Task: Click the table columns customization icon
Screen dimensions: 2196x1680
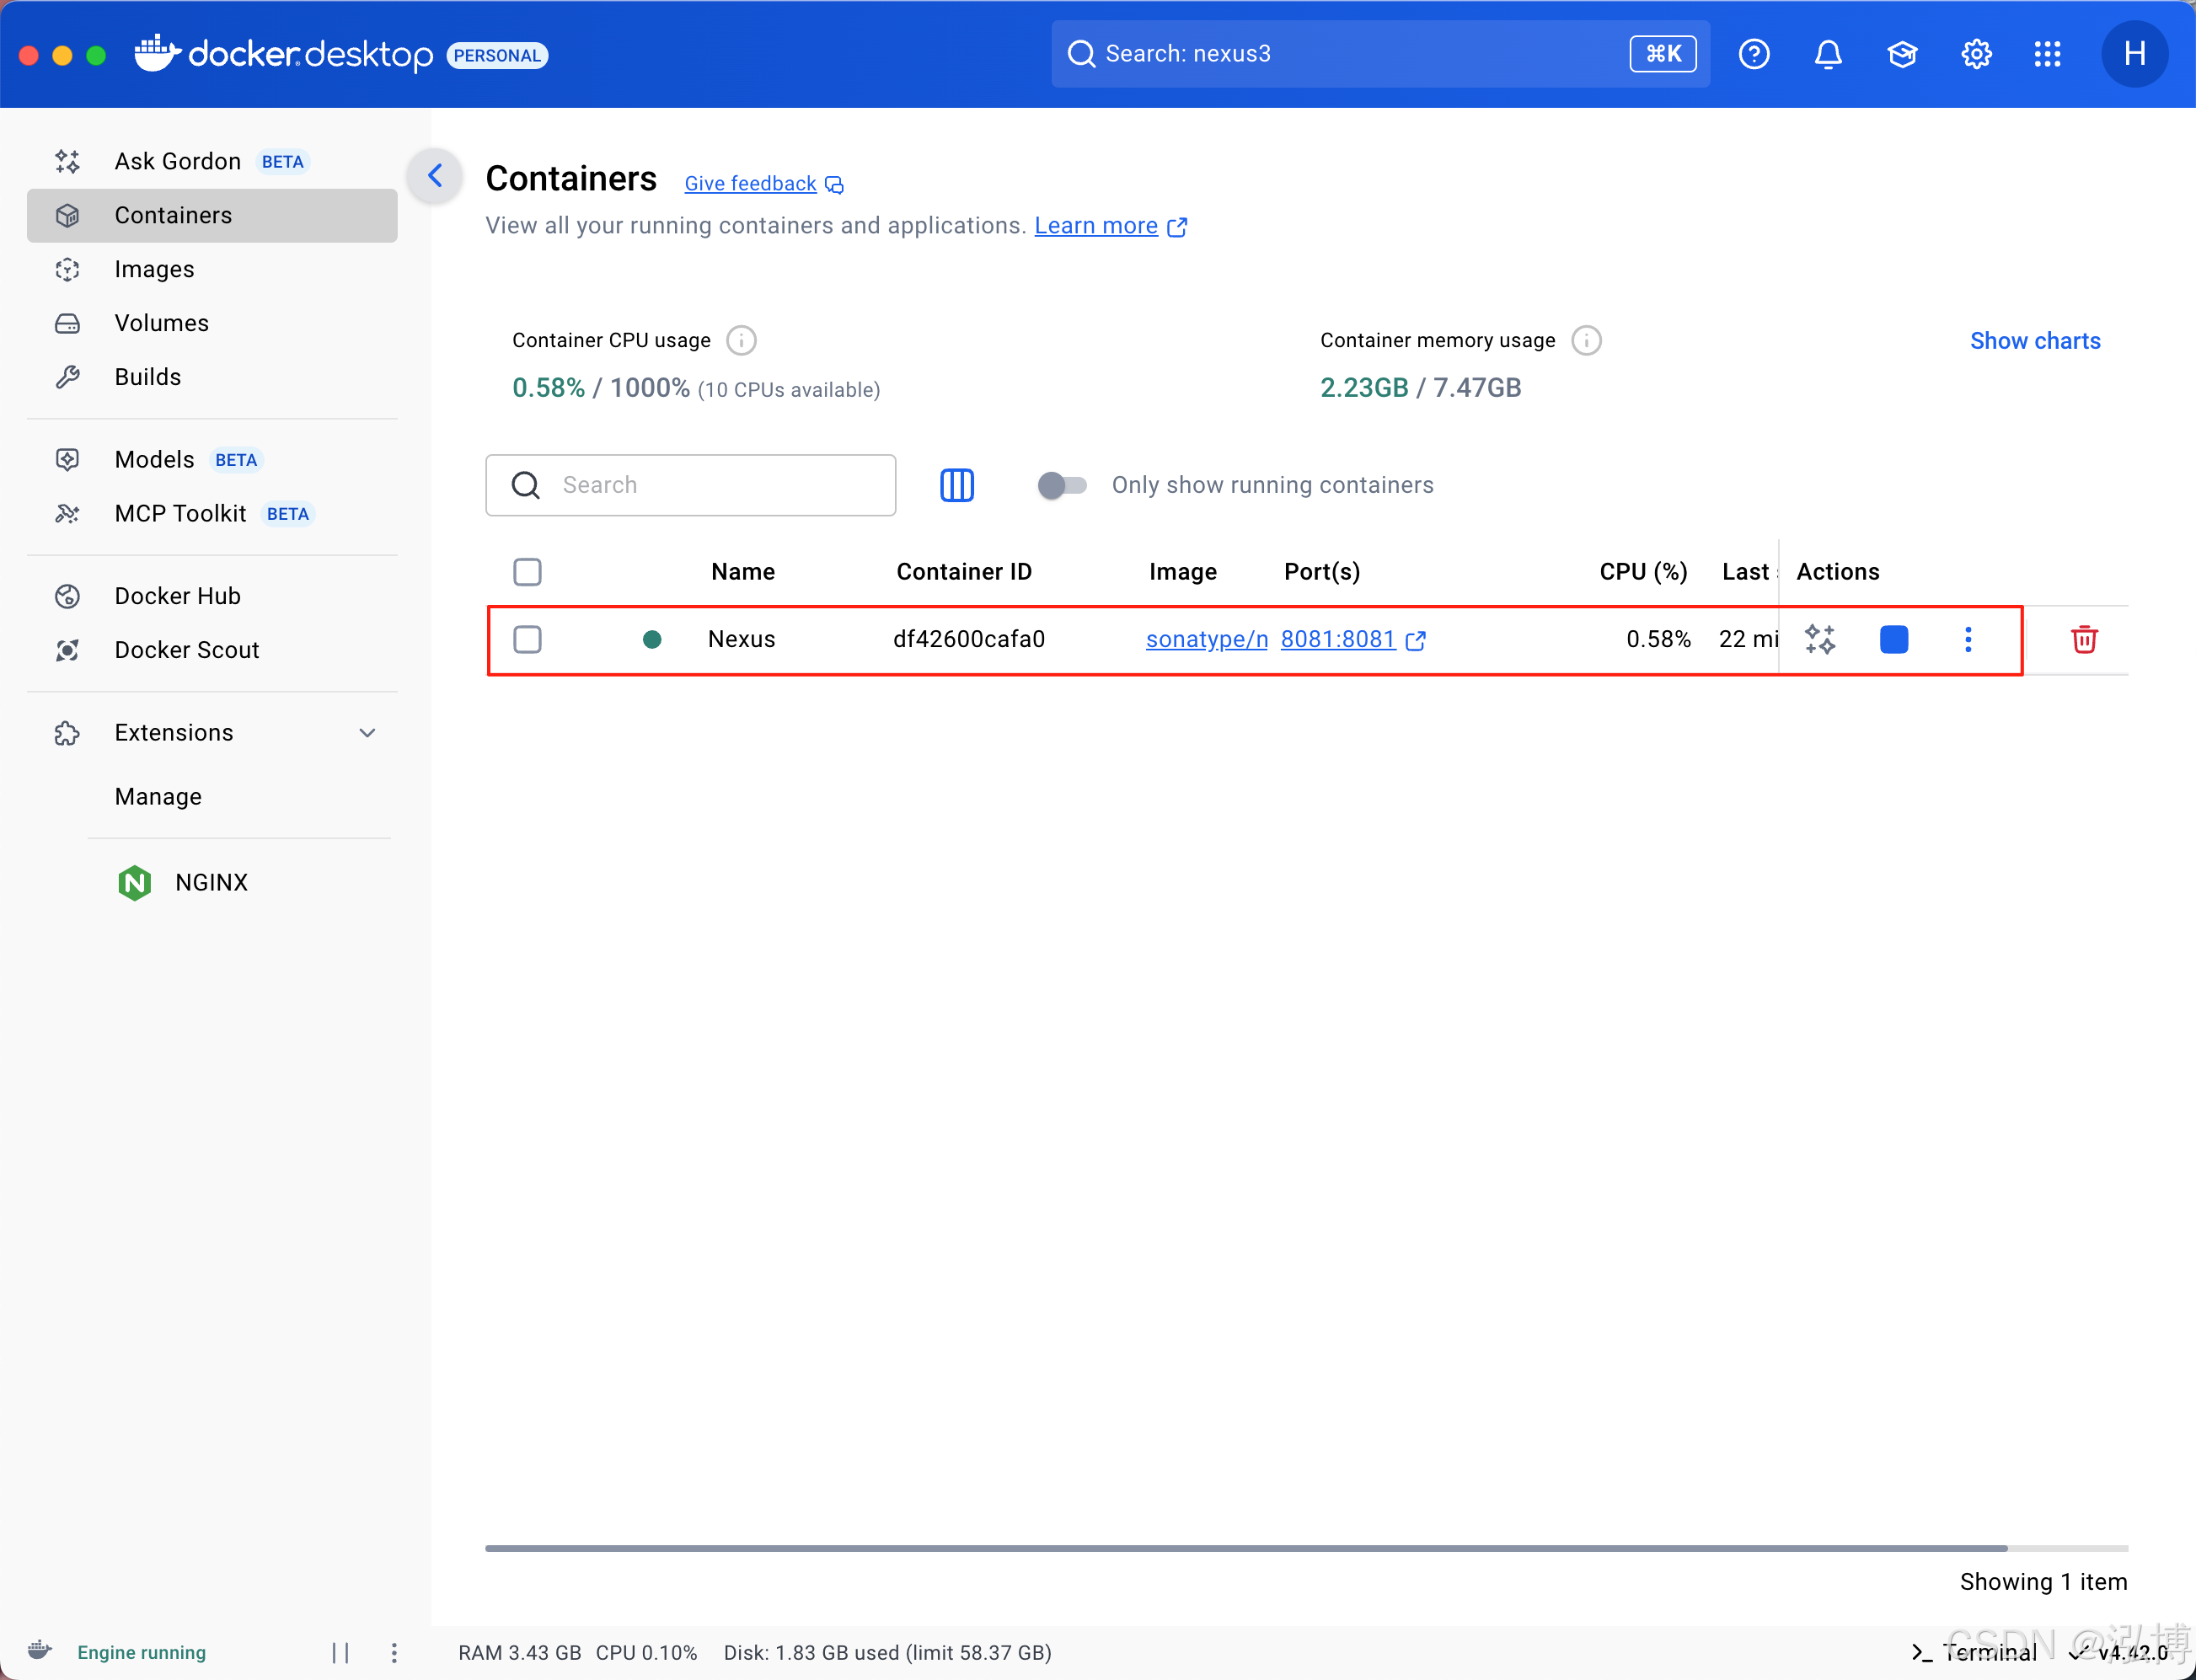Action: 956,485
